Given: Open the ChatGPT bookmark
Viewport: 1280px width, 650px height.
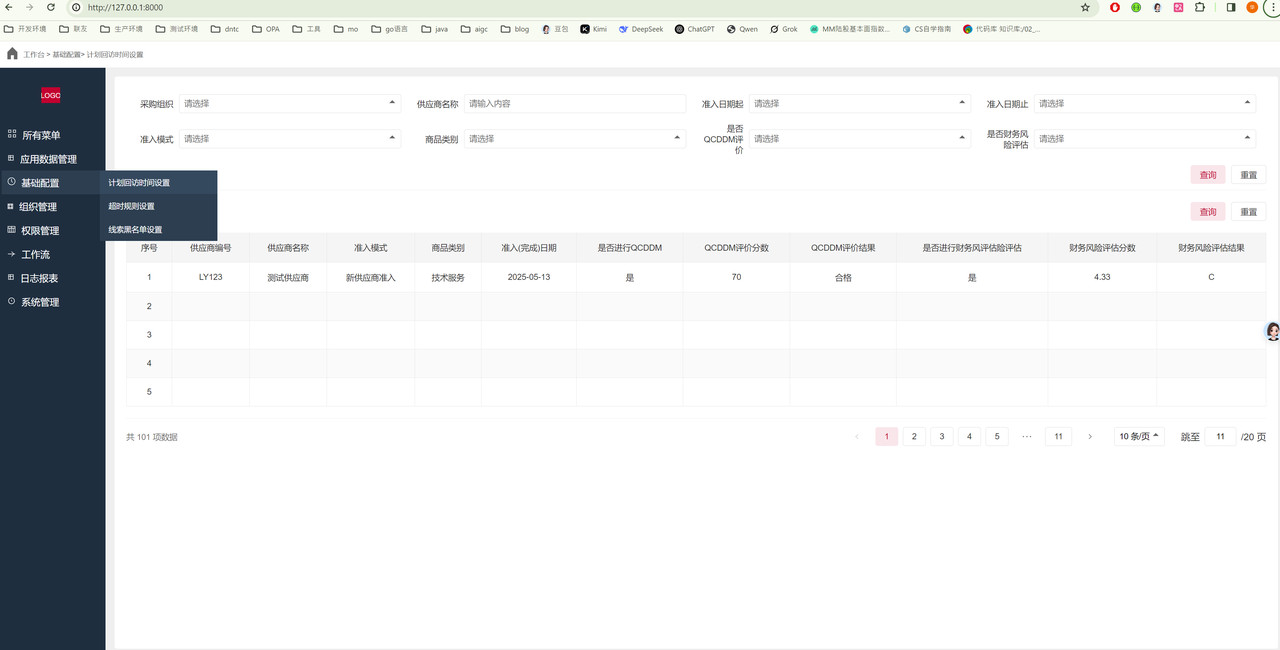Looking at the screenshot, I should [x=694, y=29].
